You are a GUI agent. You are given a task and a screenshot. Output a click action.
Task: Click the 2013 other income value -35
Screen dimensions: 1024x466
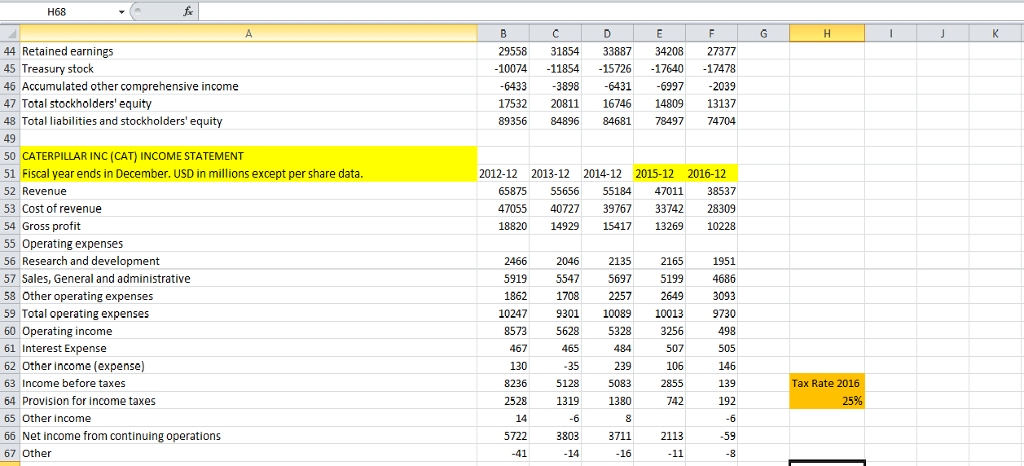coord(556,365)
